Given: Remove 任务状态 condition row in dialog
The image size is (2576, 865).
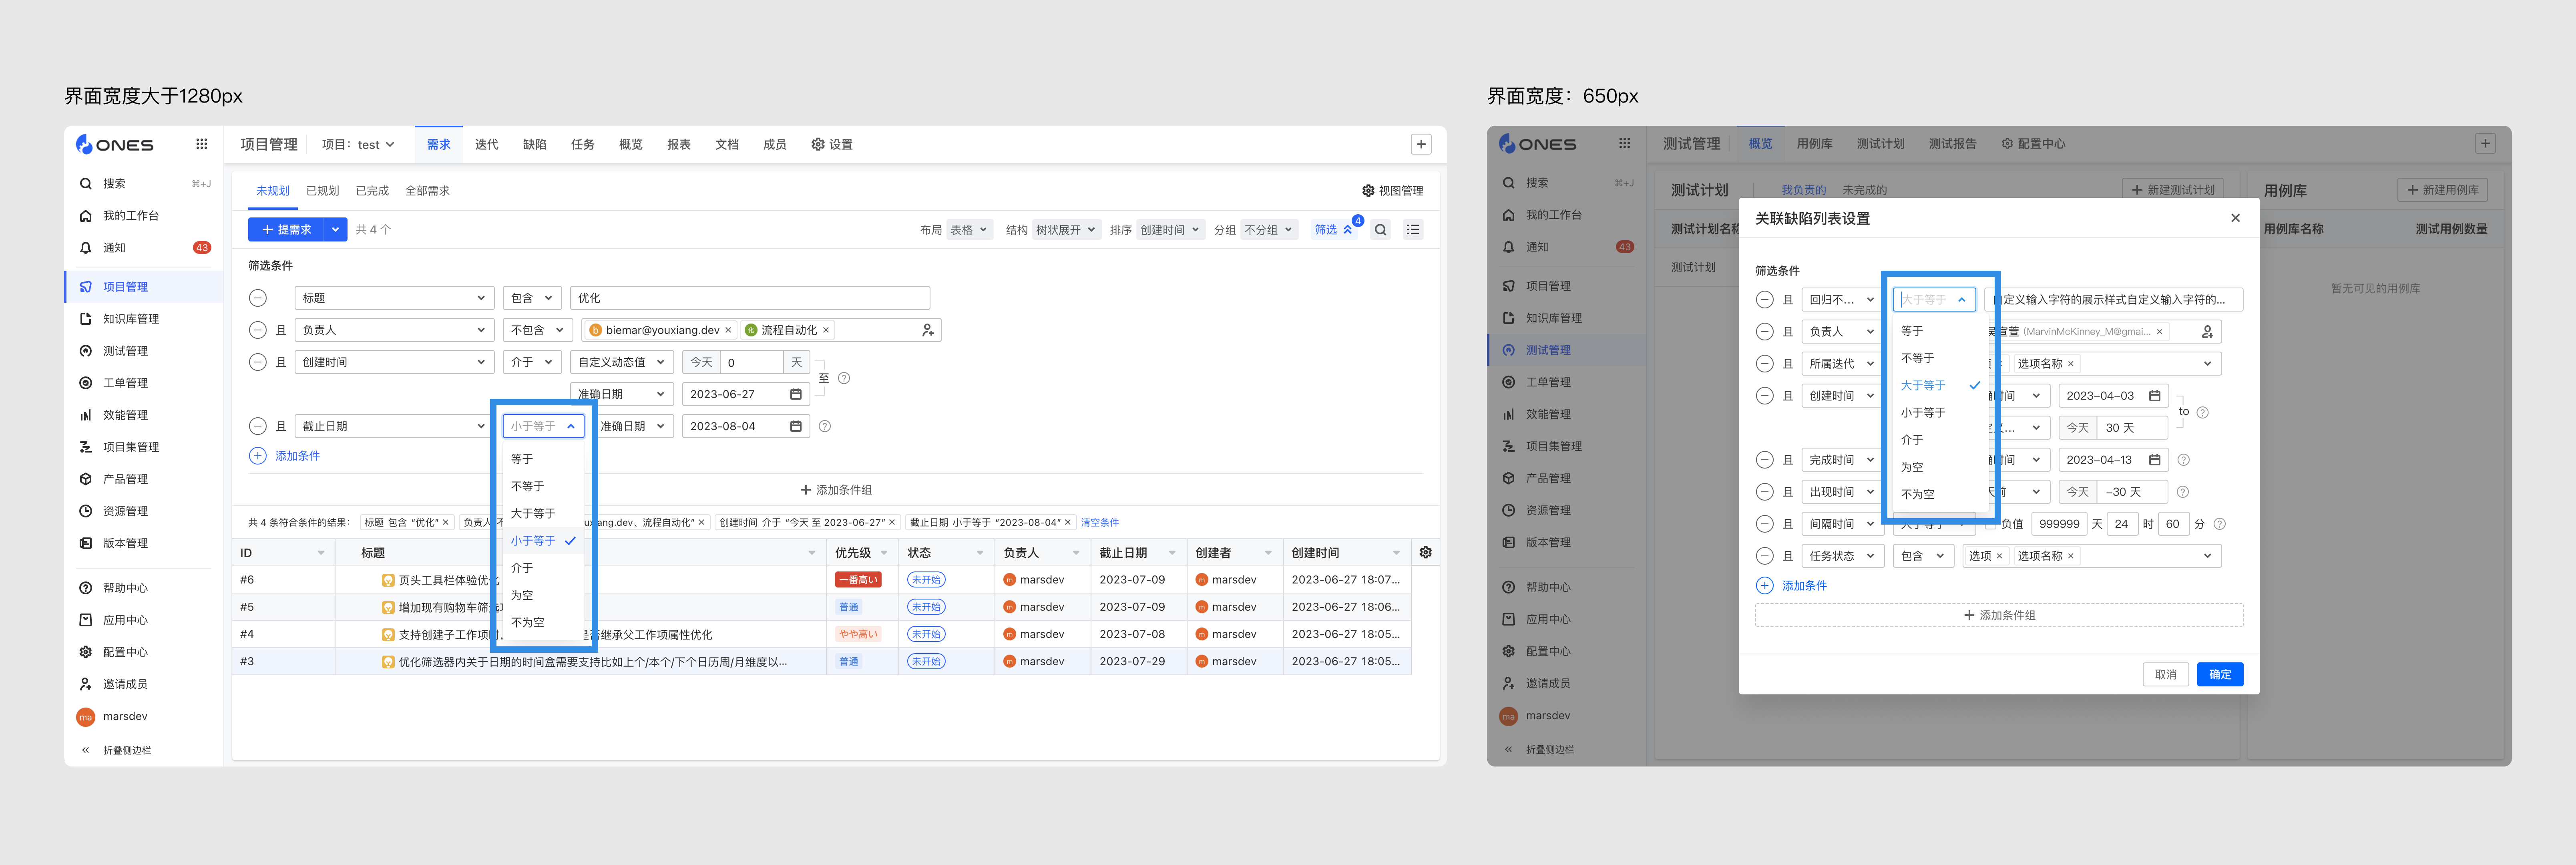Looking at the screenshot, I should point(1765,556).
